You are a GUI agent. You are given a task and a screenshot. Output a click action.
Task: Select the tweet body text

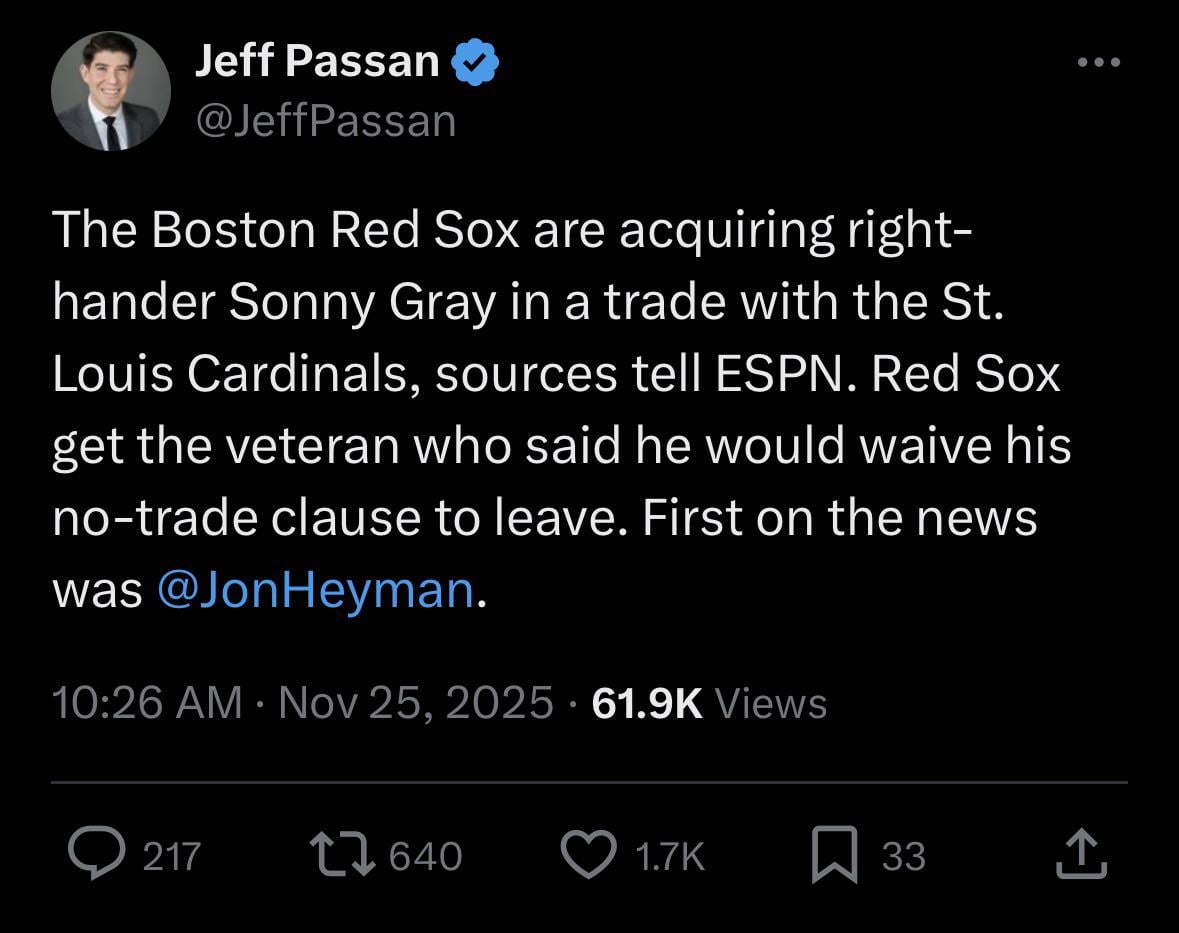pos(560,410)
